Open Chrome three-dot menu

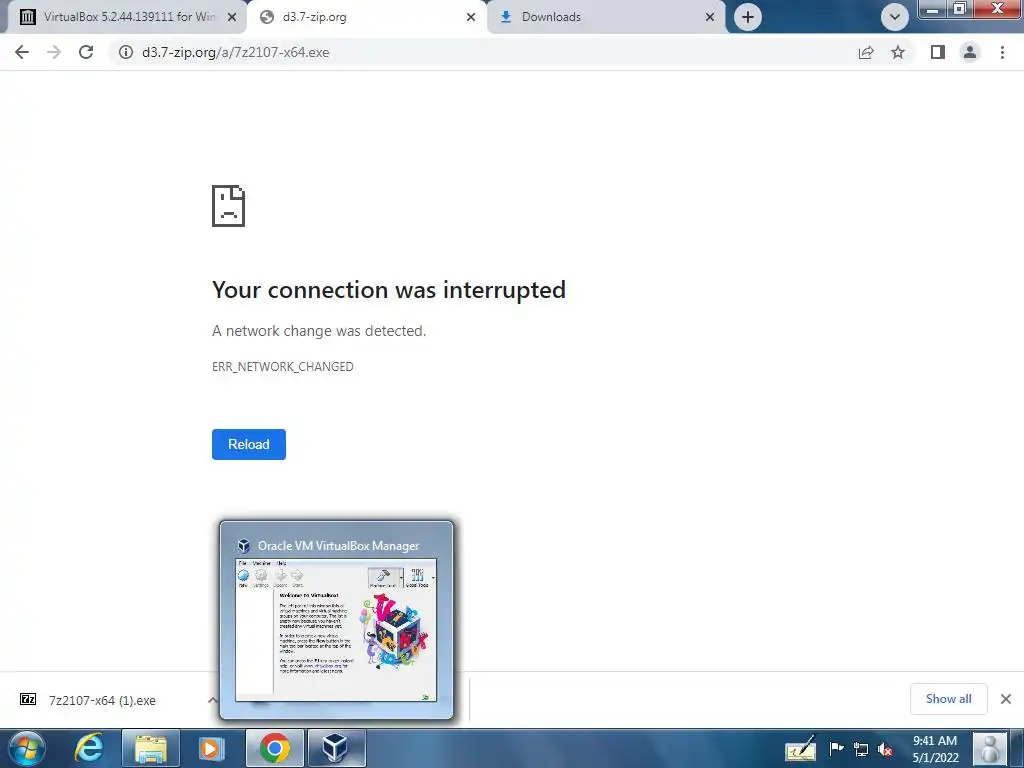point(1002,52)
